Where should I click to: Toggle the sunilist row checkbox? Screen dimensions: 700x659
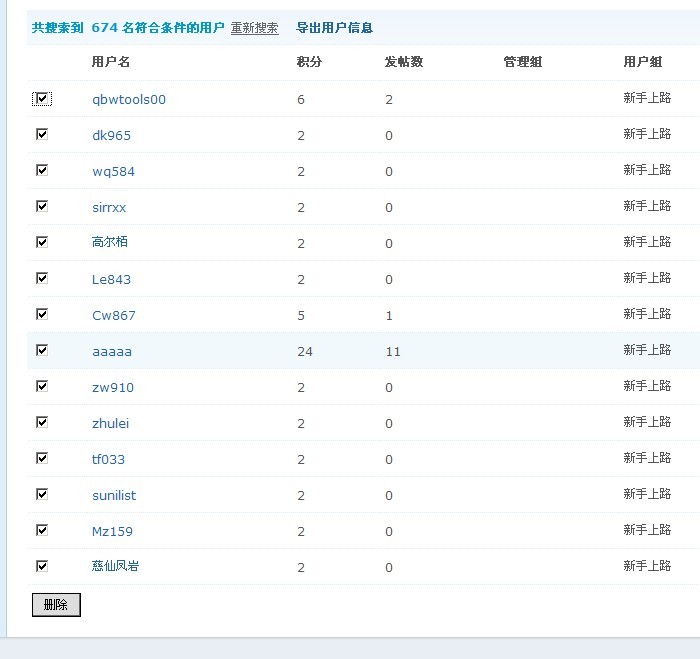[x=42, y=495]
